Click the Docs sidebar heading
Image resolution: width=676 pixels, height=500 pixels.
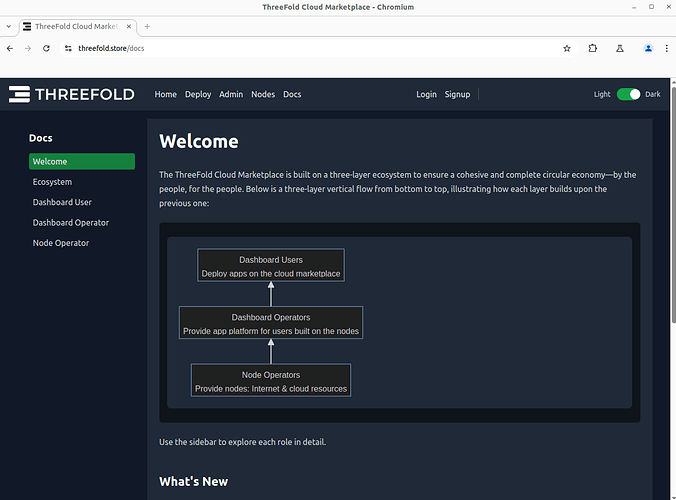point(41,138)
